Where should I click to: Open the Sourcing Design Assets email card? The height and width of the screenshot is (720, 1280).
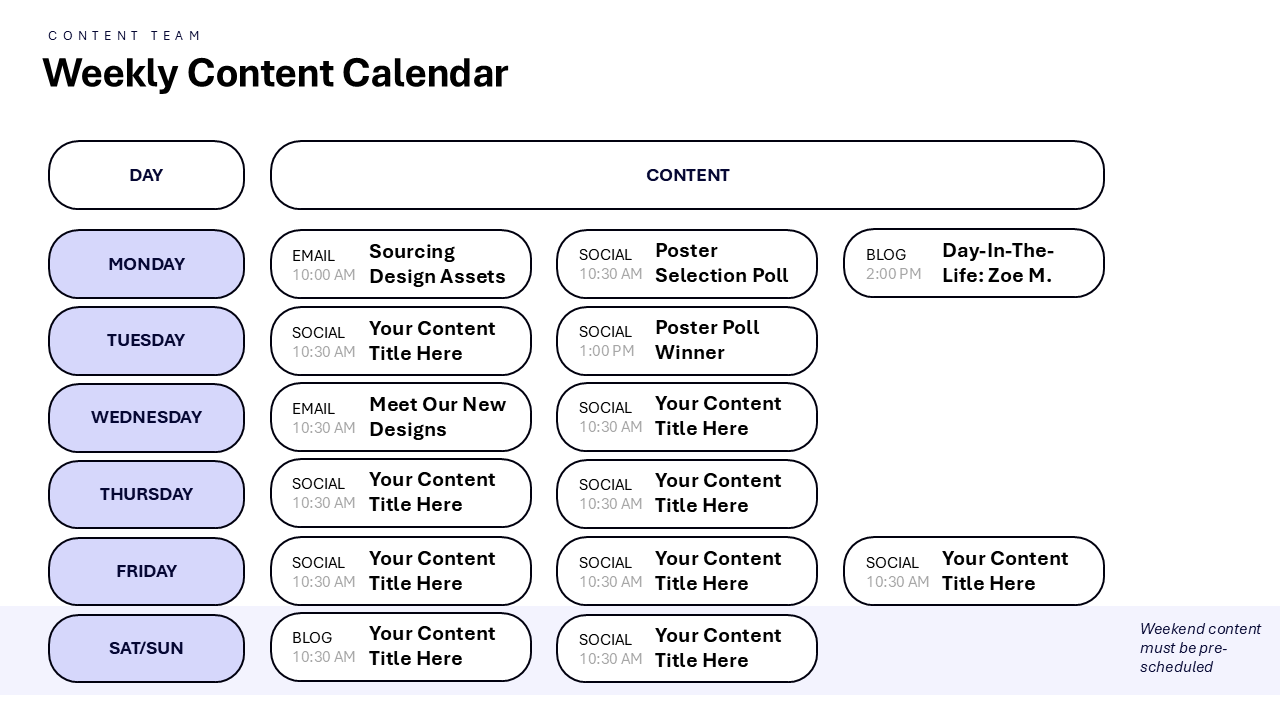click(x=400, y=264)
